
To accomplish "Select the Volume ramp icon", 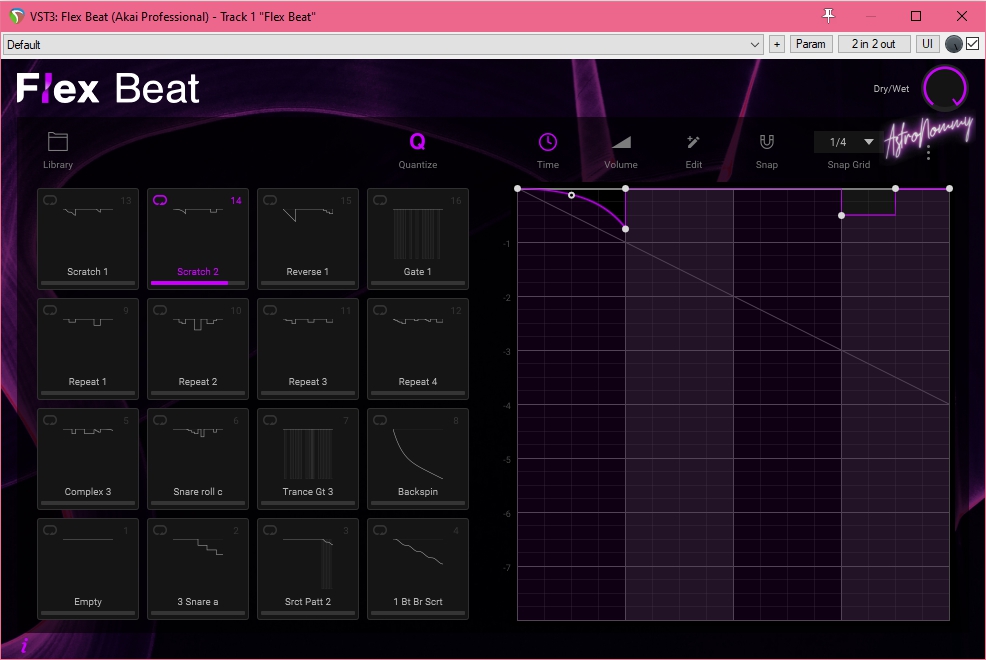I will click(x=621, y=143).
